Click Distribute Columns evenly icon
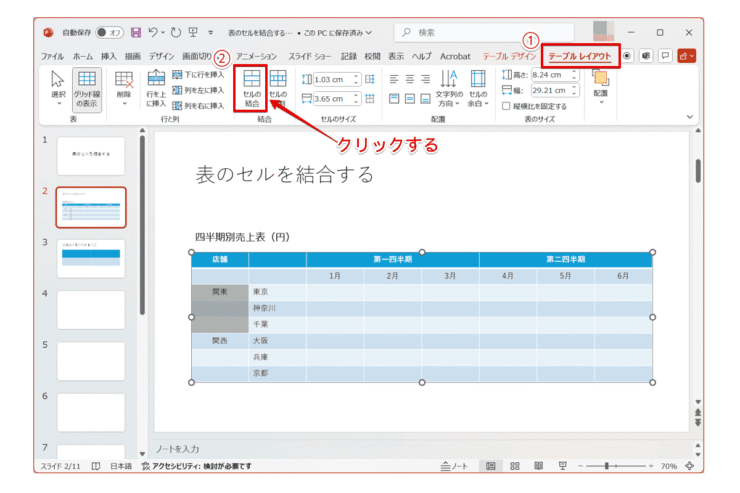 pos(370,99)
